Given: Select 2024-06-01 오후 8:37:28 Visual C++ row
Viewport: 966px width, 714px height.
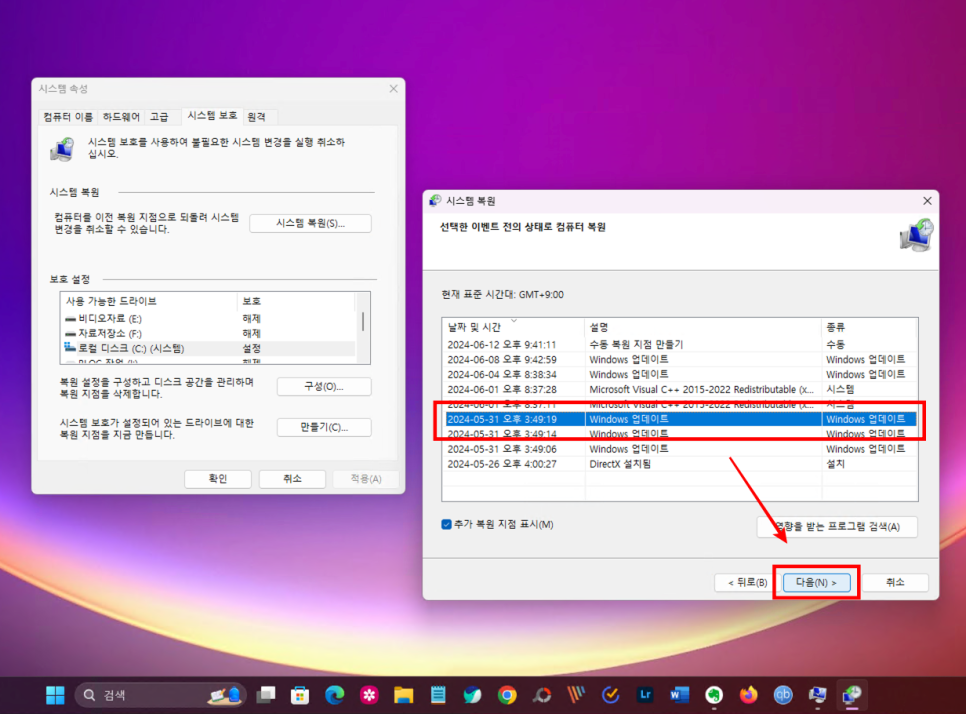Looking at the screenshot, I should tap(680, 389).
